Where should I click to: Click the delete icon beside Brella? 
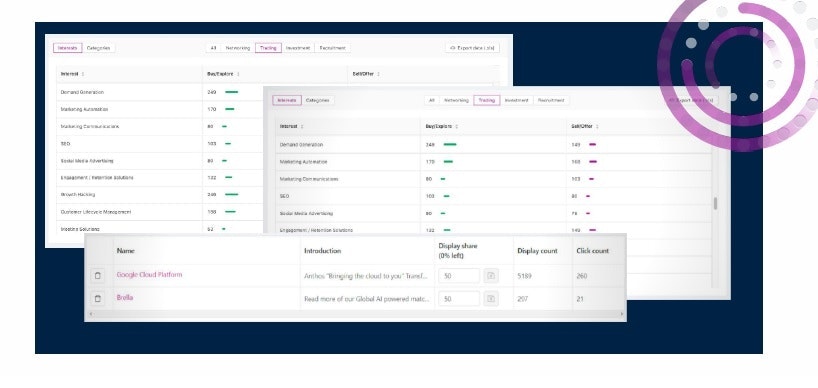point(98,299)
